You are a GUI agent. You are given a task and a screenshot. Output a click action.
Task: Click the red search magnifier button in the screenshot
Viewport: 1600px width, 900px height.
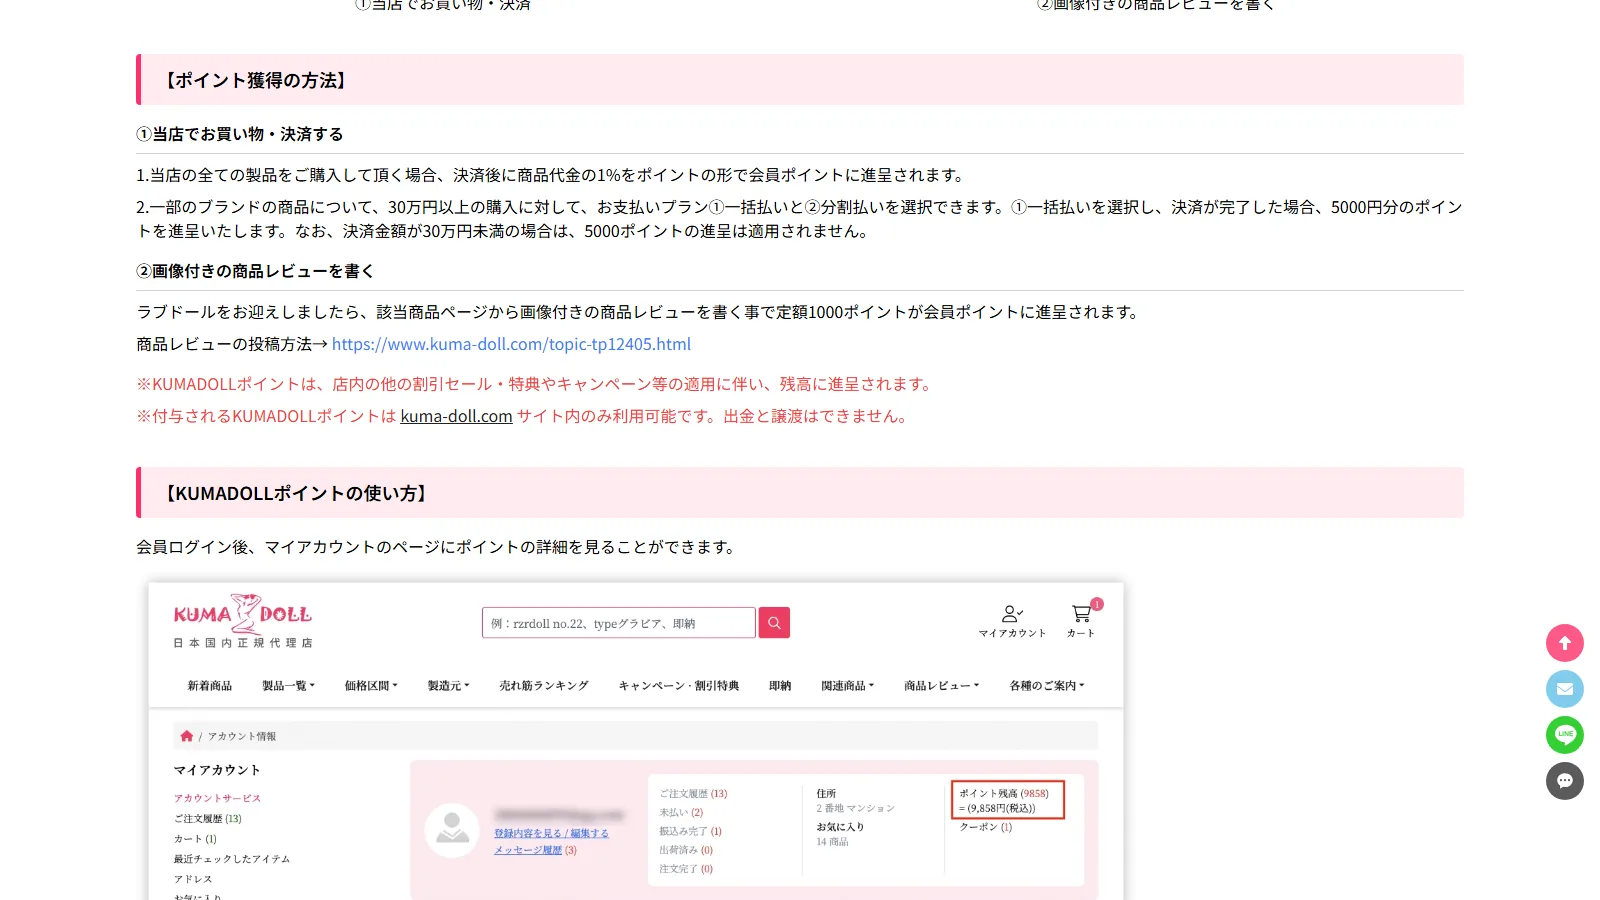(x=774, y=622)
